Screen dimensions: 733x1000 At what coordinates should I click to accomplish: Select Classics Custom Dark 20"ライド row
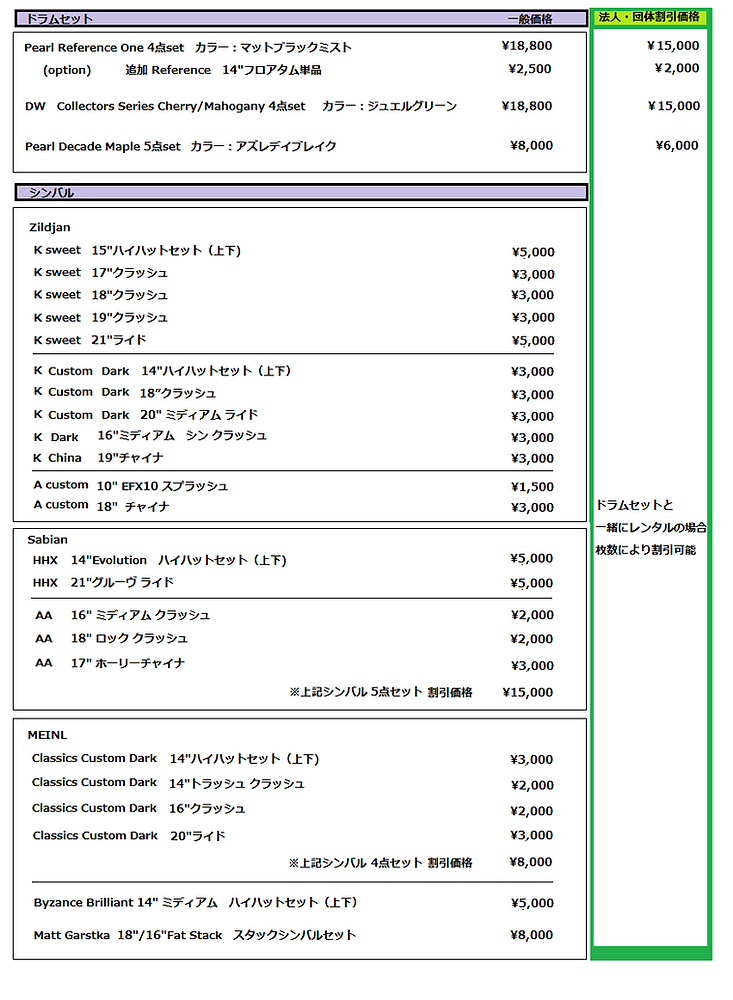point(129,835)
